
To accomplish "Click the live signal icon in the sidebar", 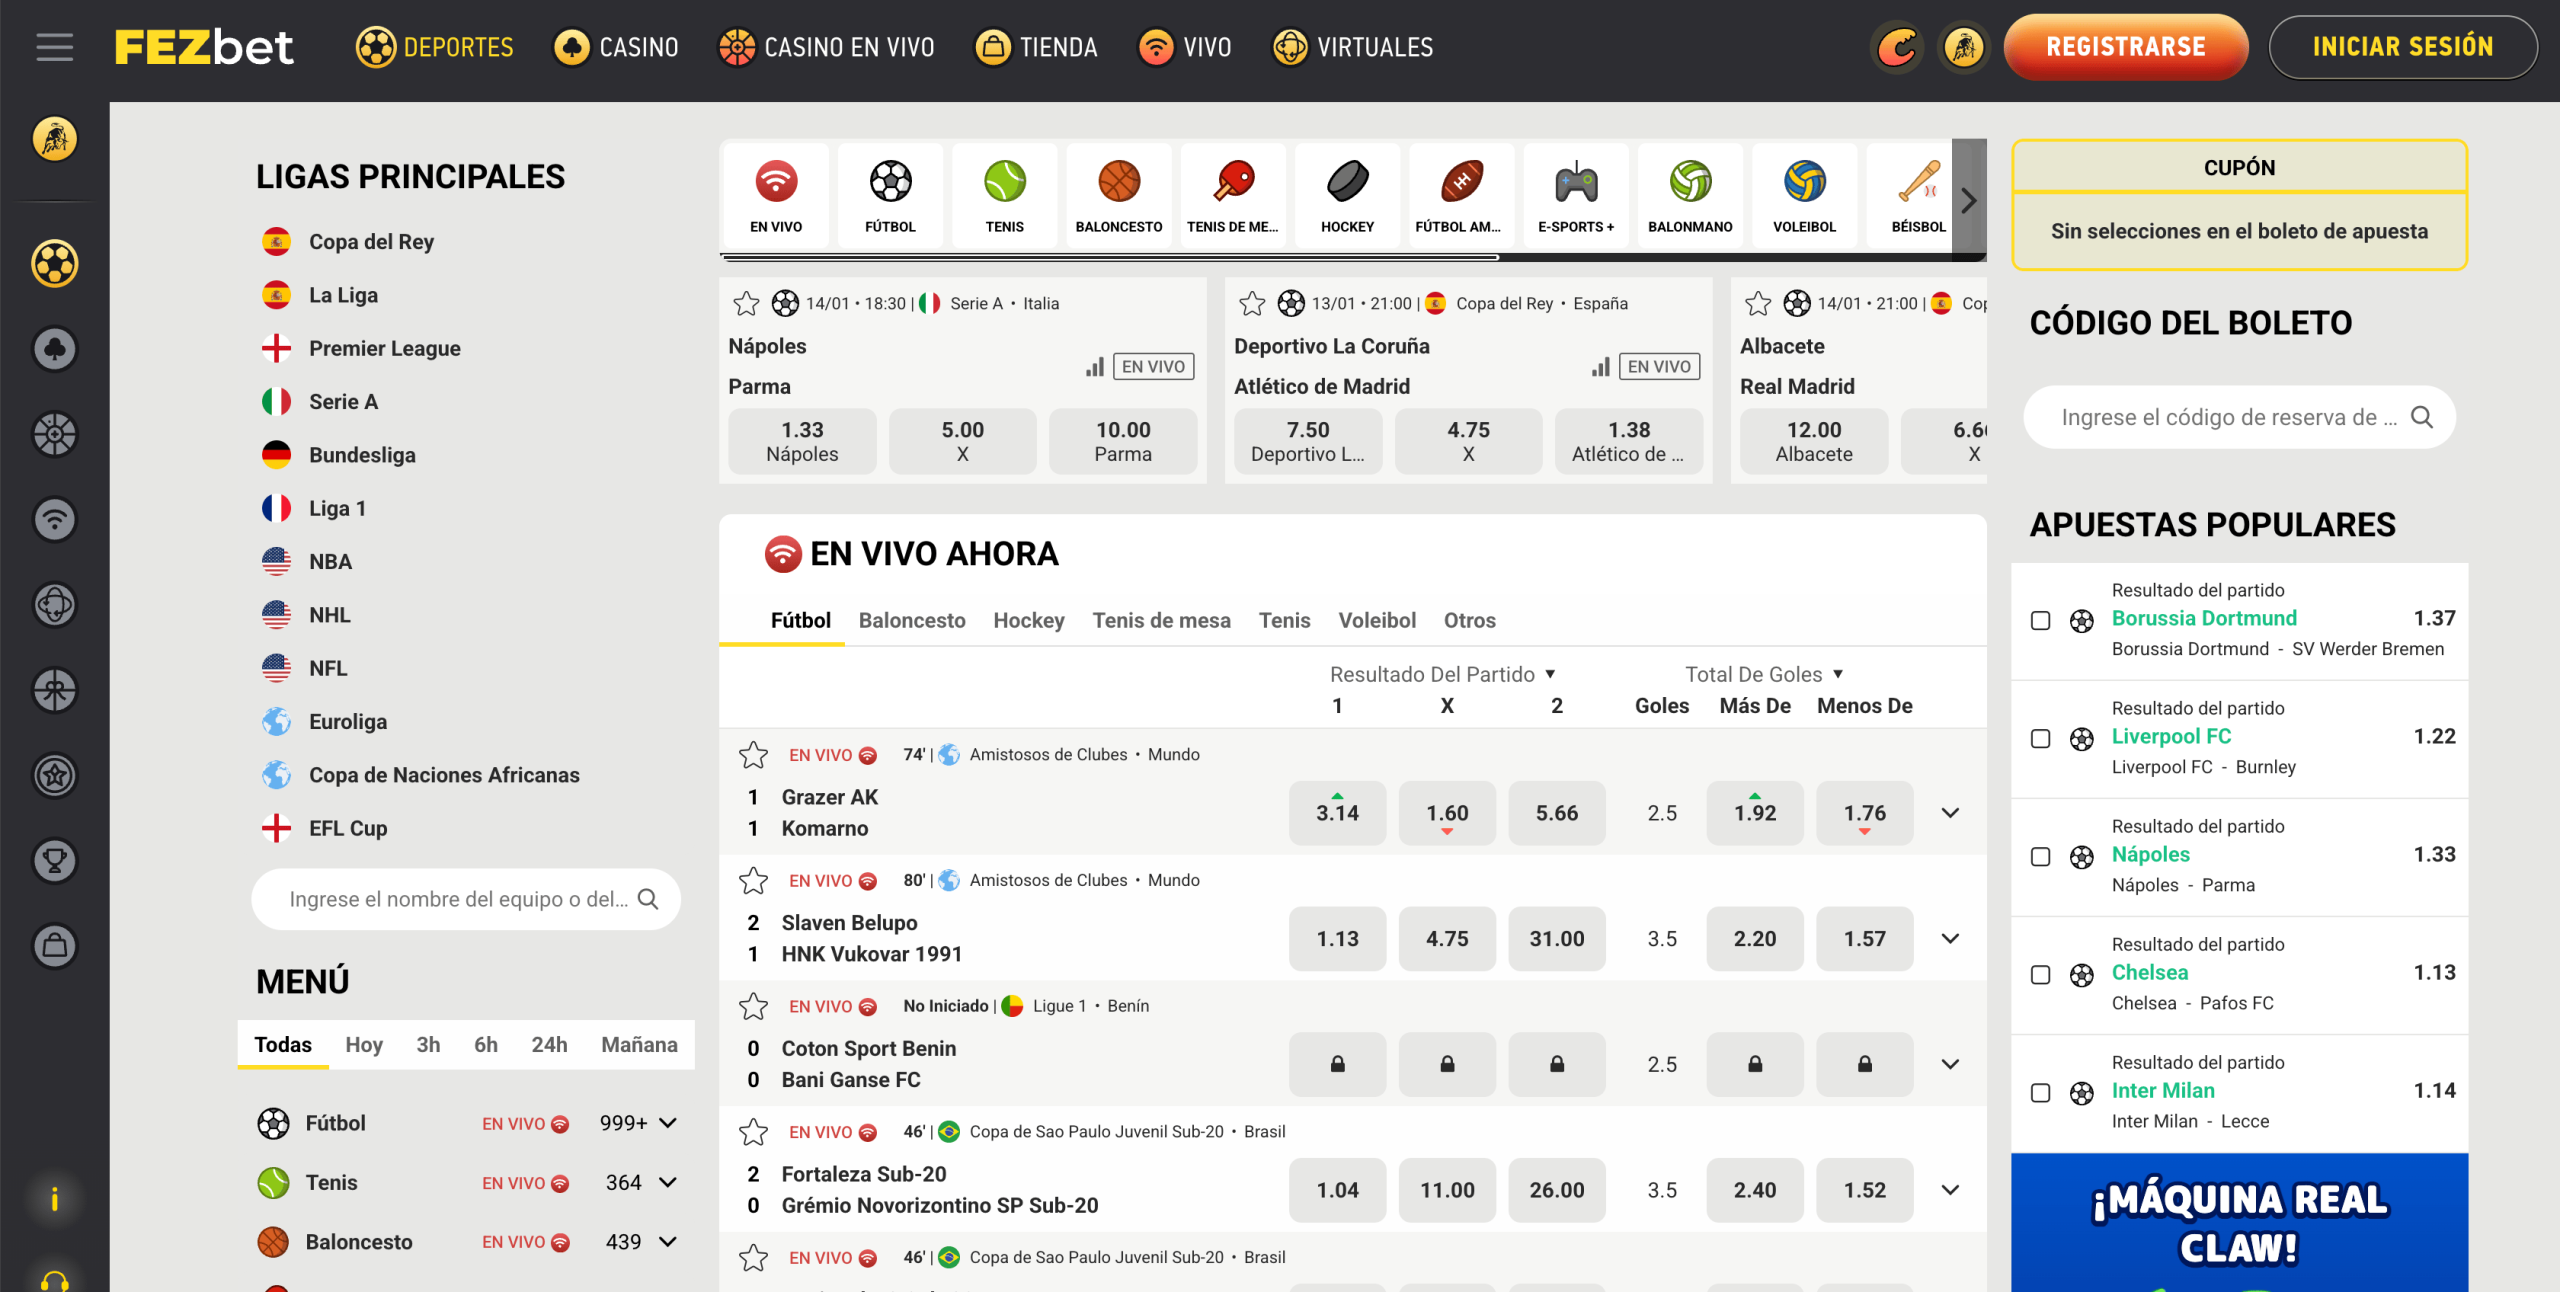I will 55,520.
